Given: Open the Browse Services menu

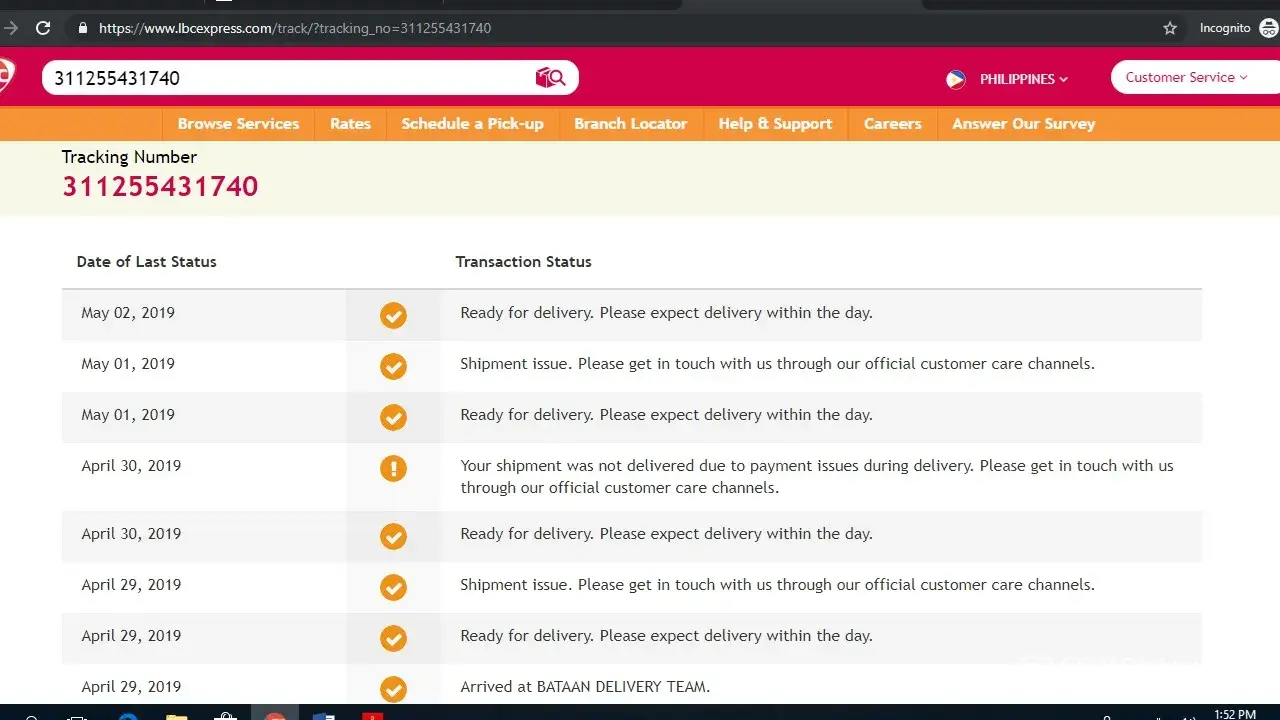Looking at the screenshot, I should pos(238,124).
